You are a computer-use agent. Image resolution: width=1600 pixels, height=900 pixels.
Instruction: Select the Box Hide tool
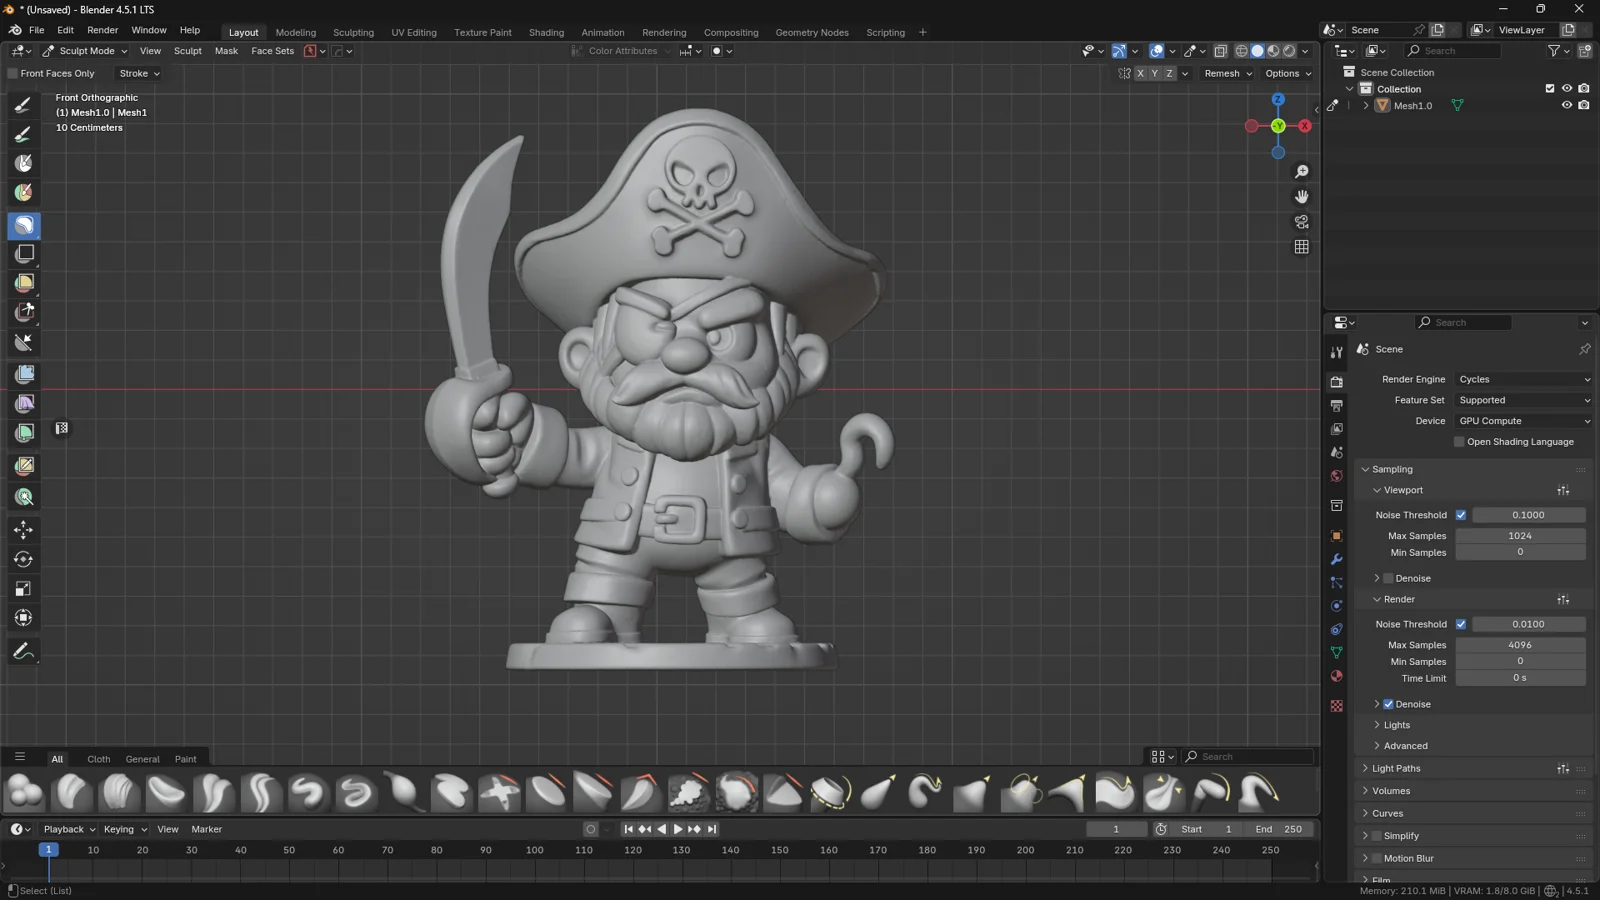coord(24,254)
